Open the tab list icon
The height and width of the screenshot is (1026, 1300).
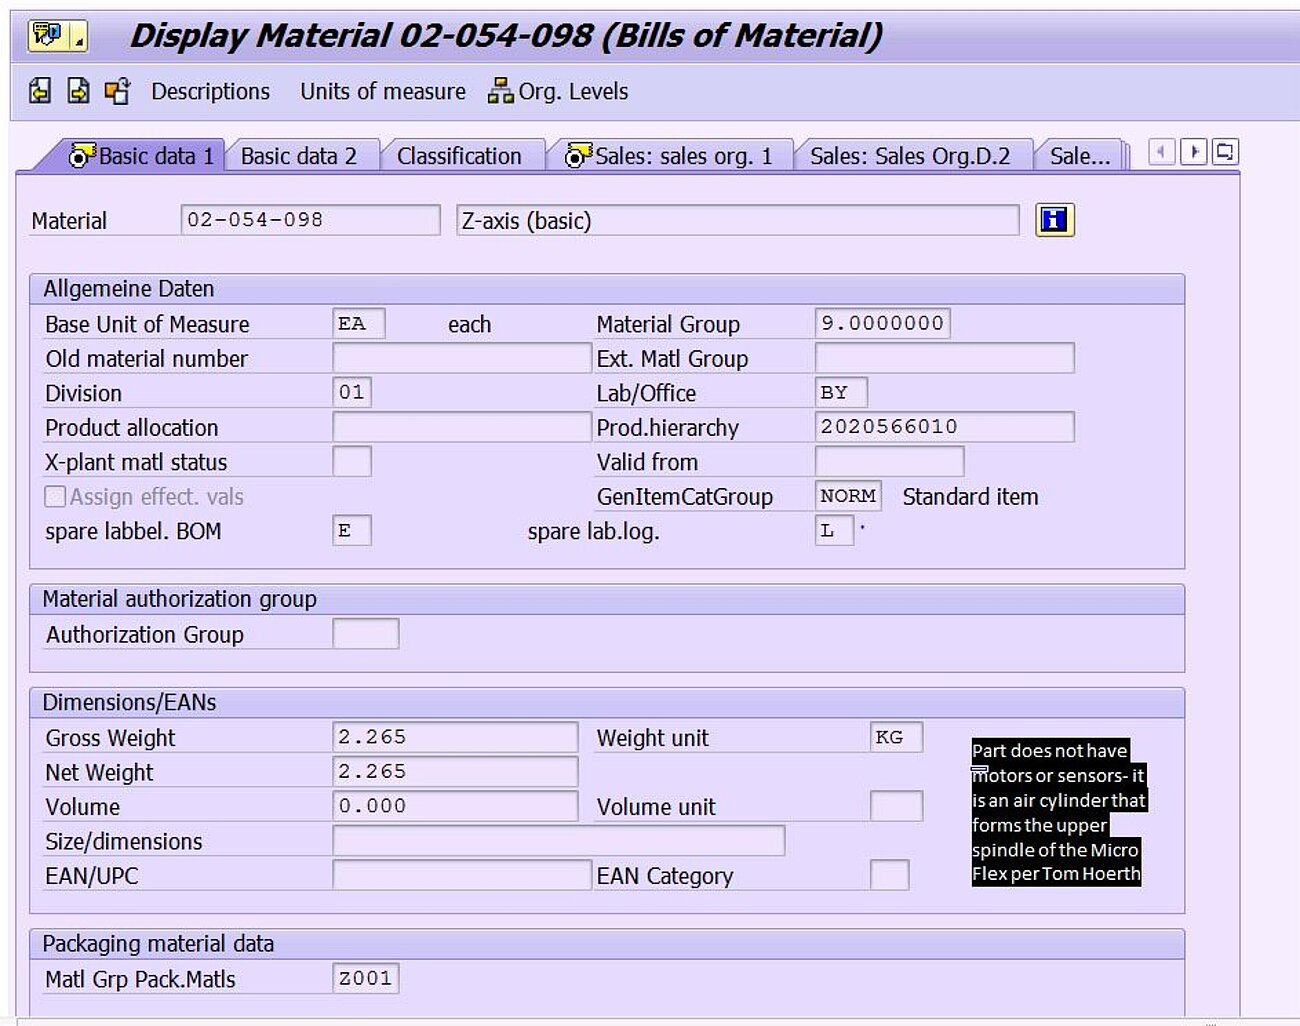point(1225,152)
